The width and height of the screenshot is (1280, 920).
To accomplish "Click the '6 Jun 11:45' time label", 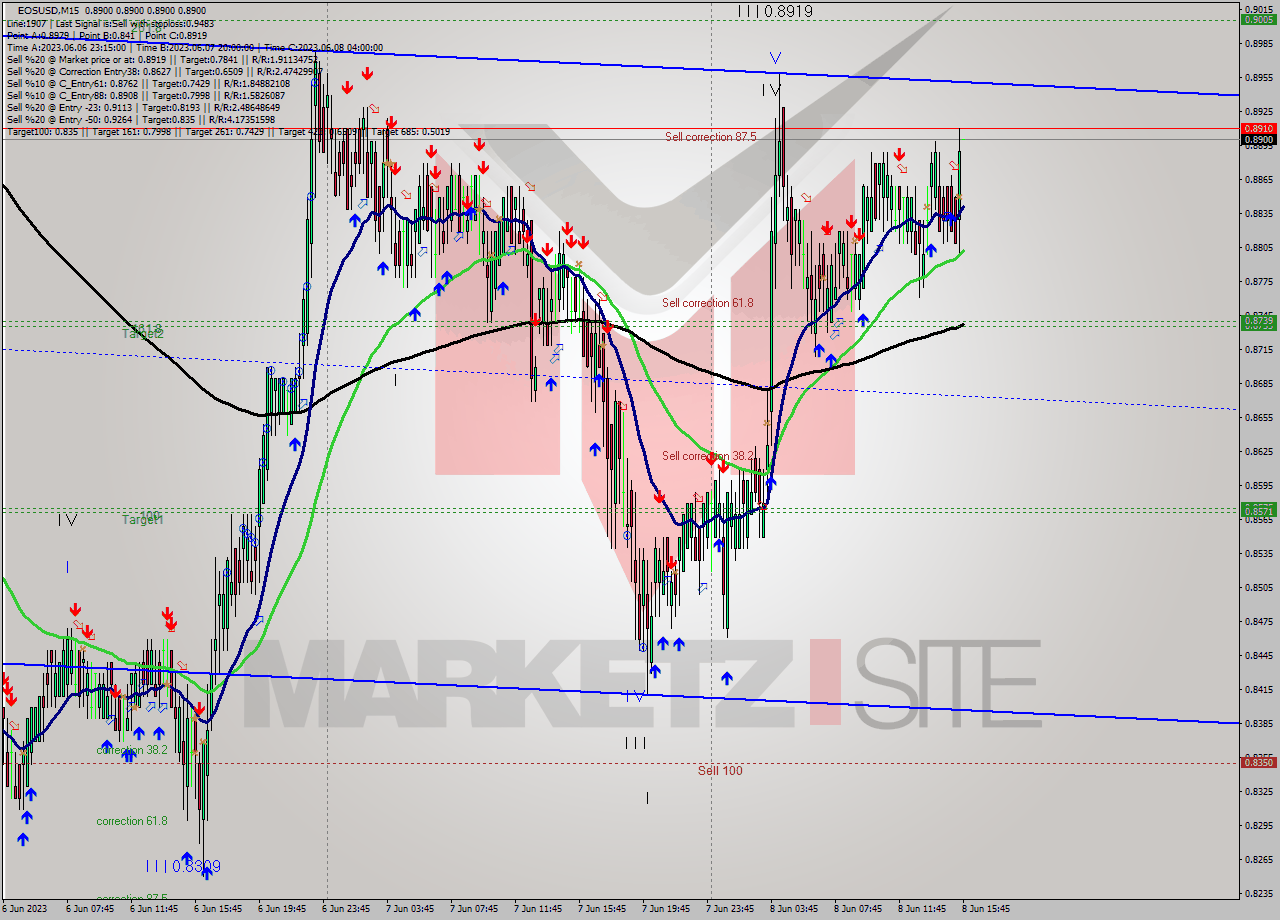I will (153, 909).
